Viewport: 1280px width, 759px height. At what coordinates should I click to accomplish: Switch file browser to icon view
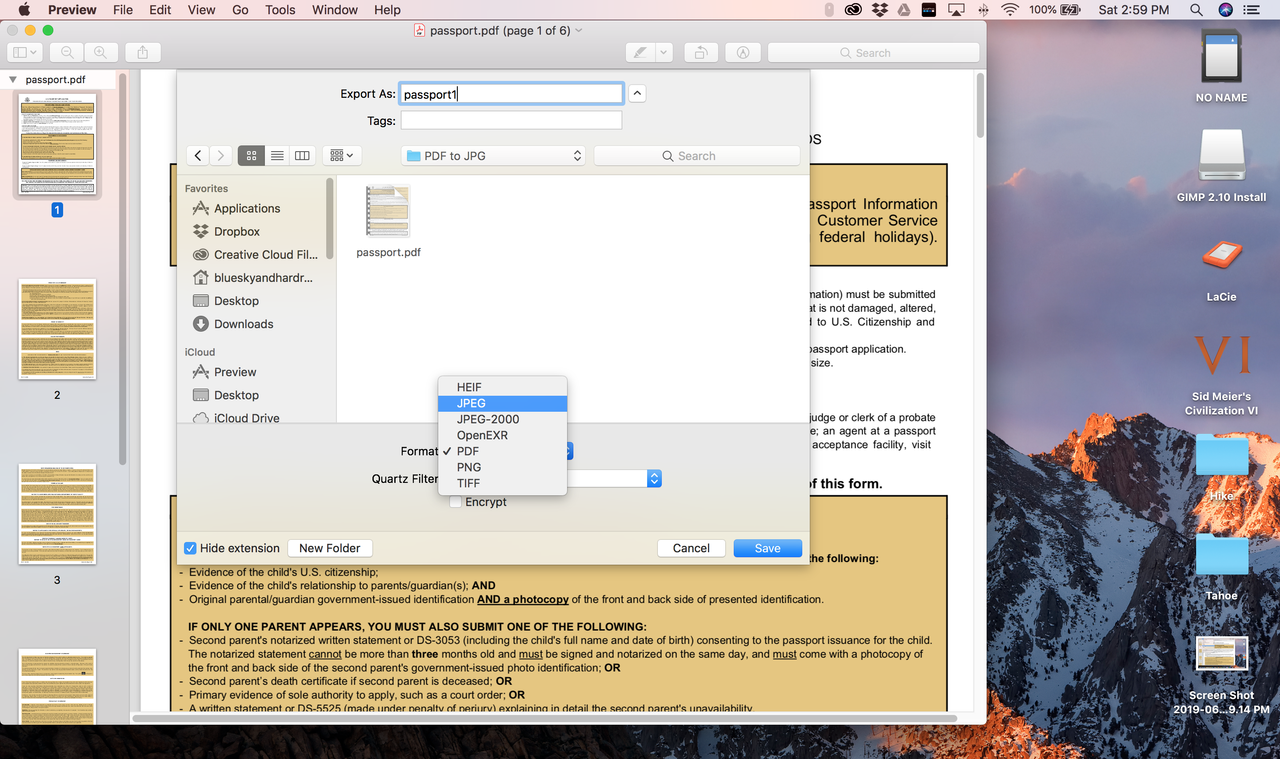251,156
